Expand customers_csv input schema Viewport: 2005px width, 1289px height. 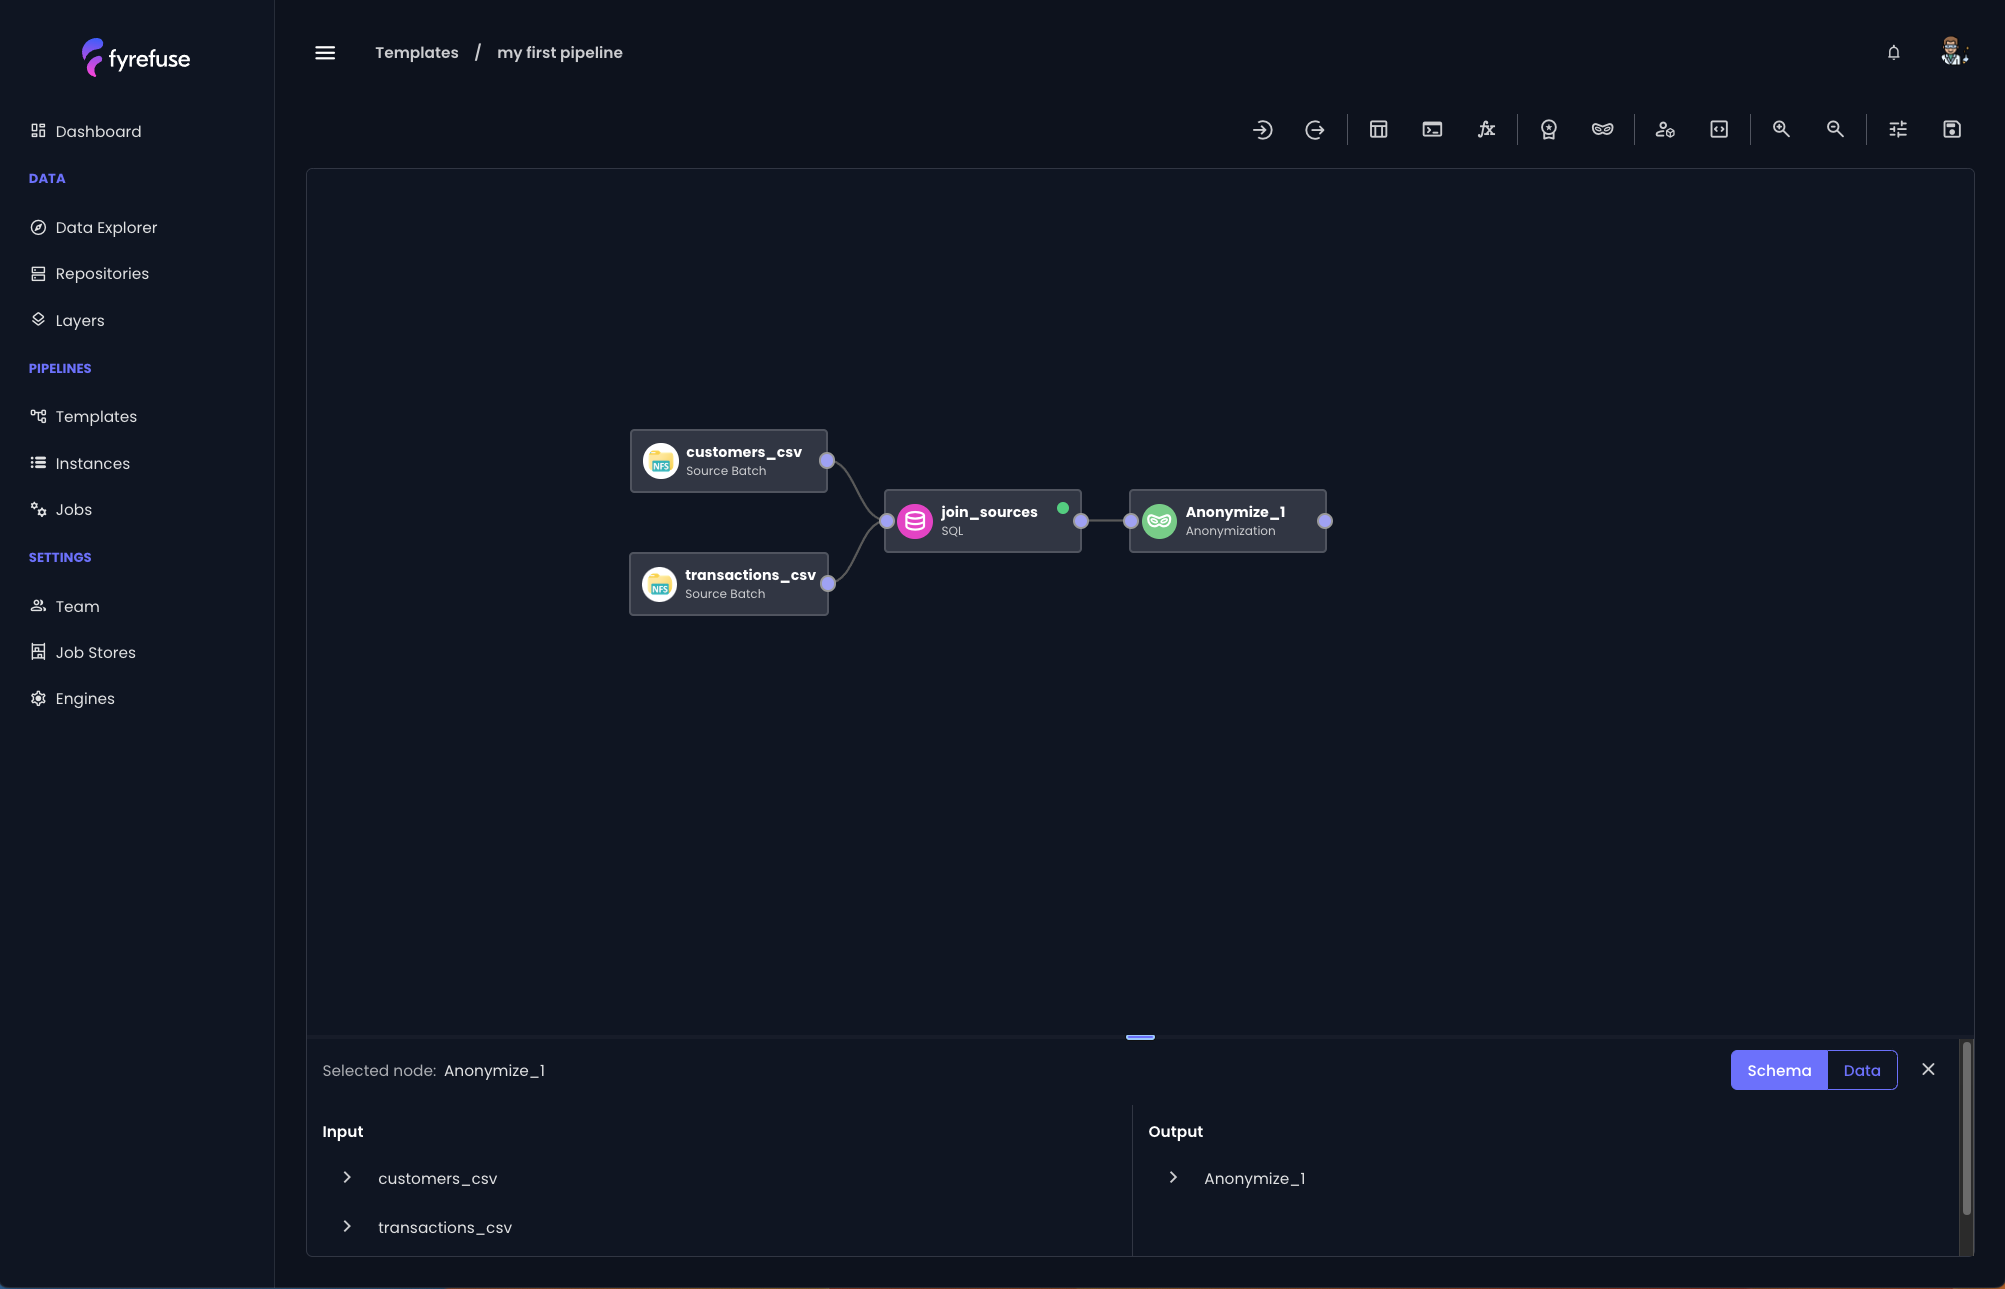[x=347, y=1178]
